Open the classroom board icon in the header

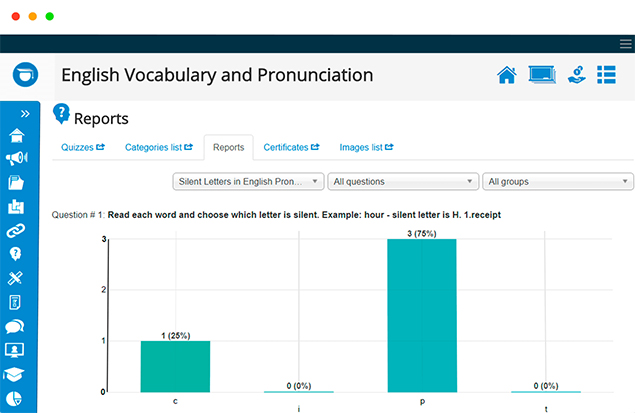pos(542,75)
